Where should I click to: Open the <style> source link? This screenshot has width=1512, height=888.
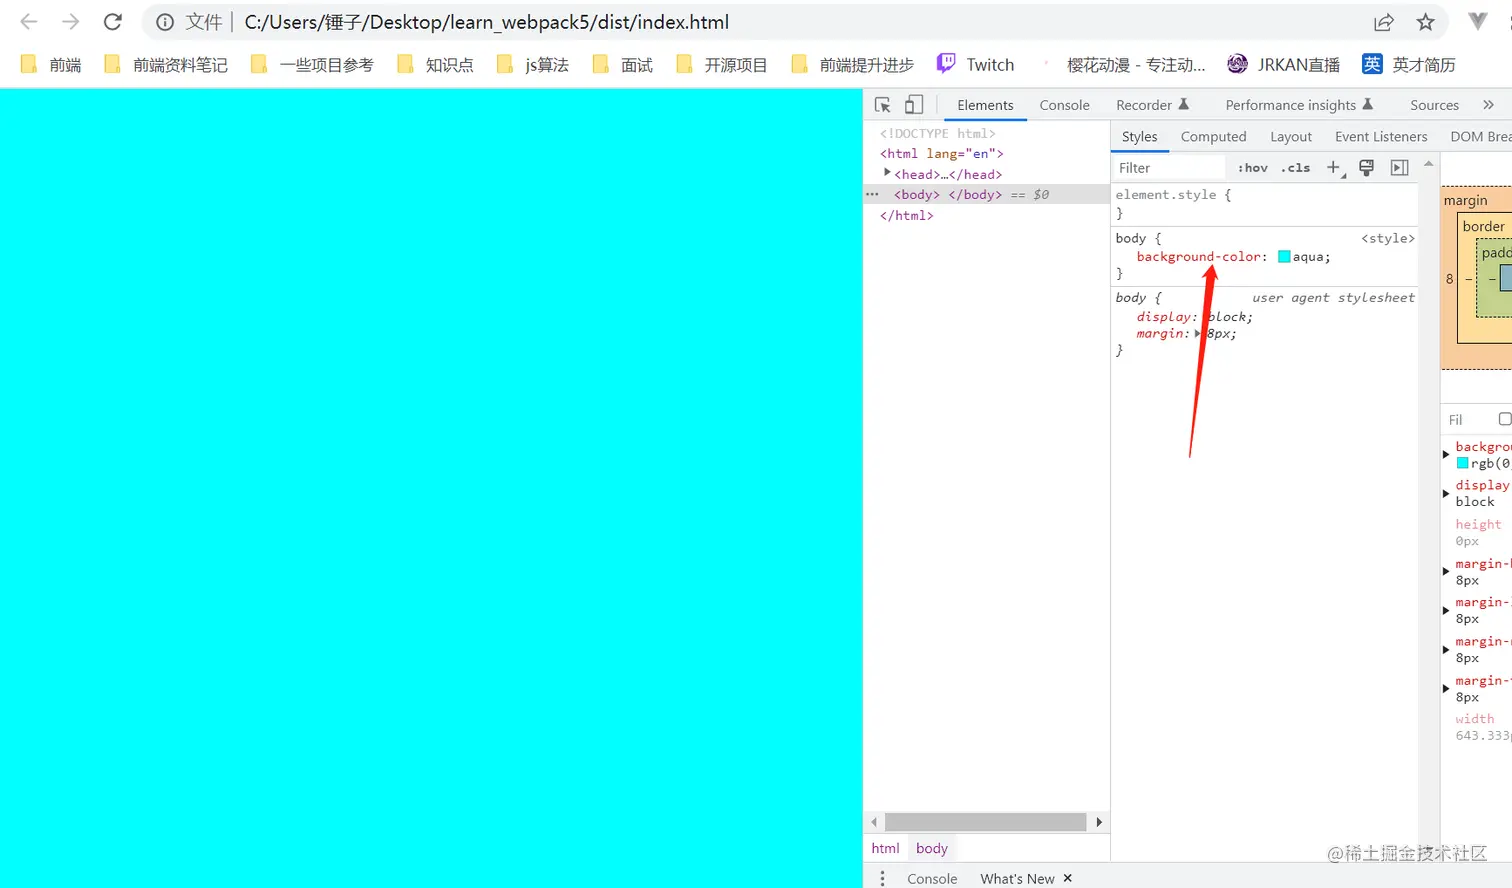1388,239
